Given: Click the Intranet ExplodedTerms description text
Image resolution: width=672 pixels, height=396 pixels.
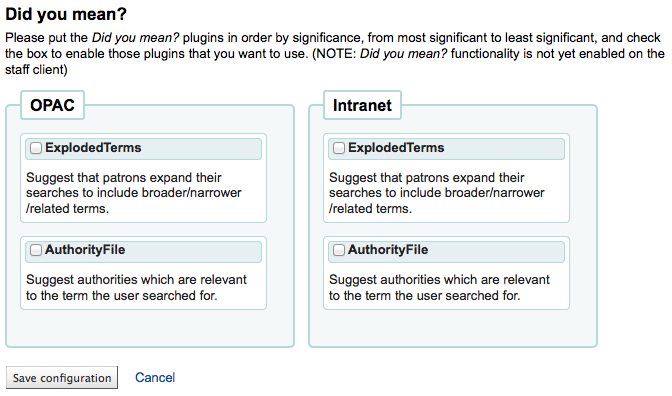Looking at the screenshot, I should click(x=437, y=193).
